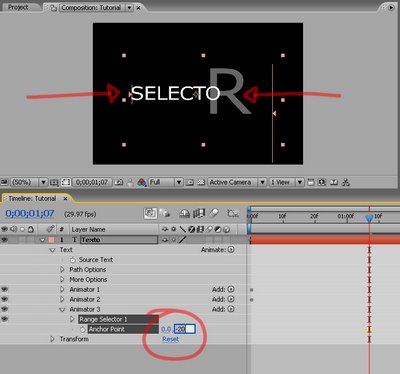Collapse Animator 3

tap(62, 310)
